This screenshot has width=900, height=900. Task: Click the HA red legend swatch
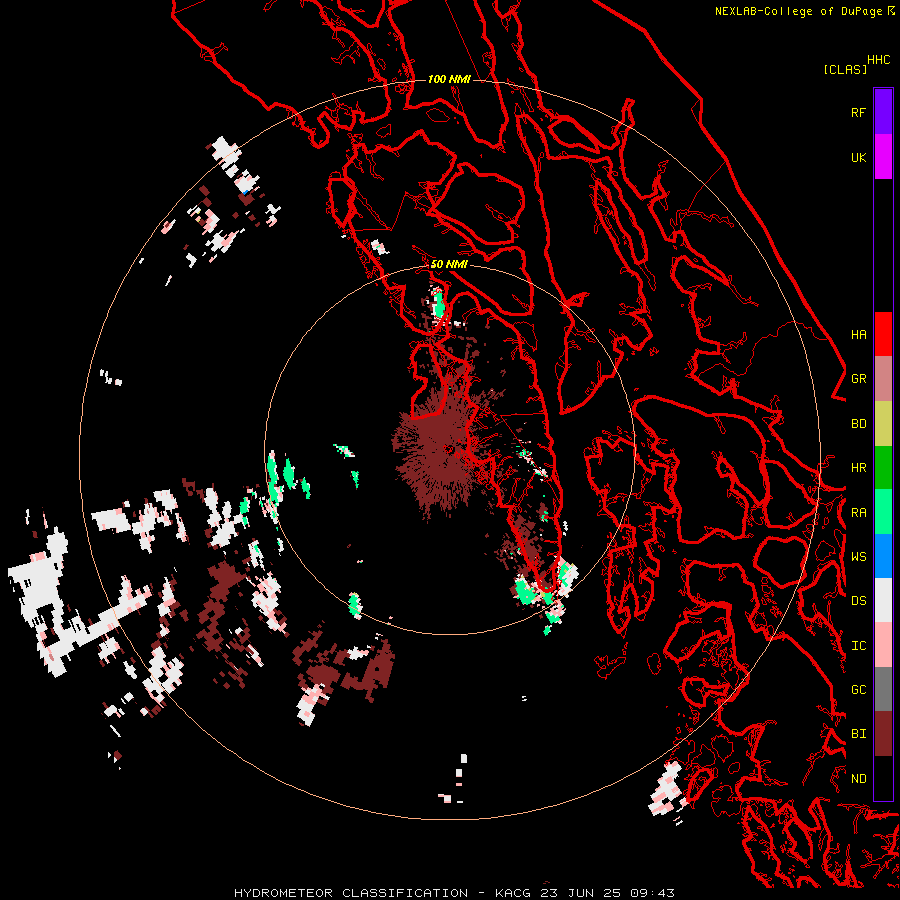pyautogui.click(x=883, y=334)
